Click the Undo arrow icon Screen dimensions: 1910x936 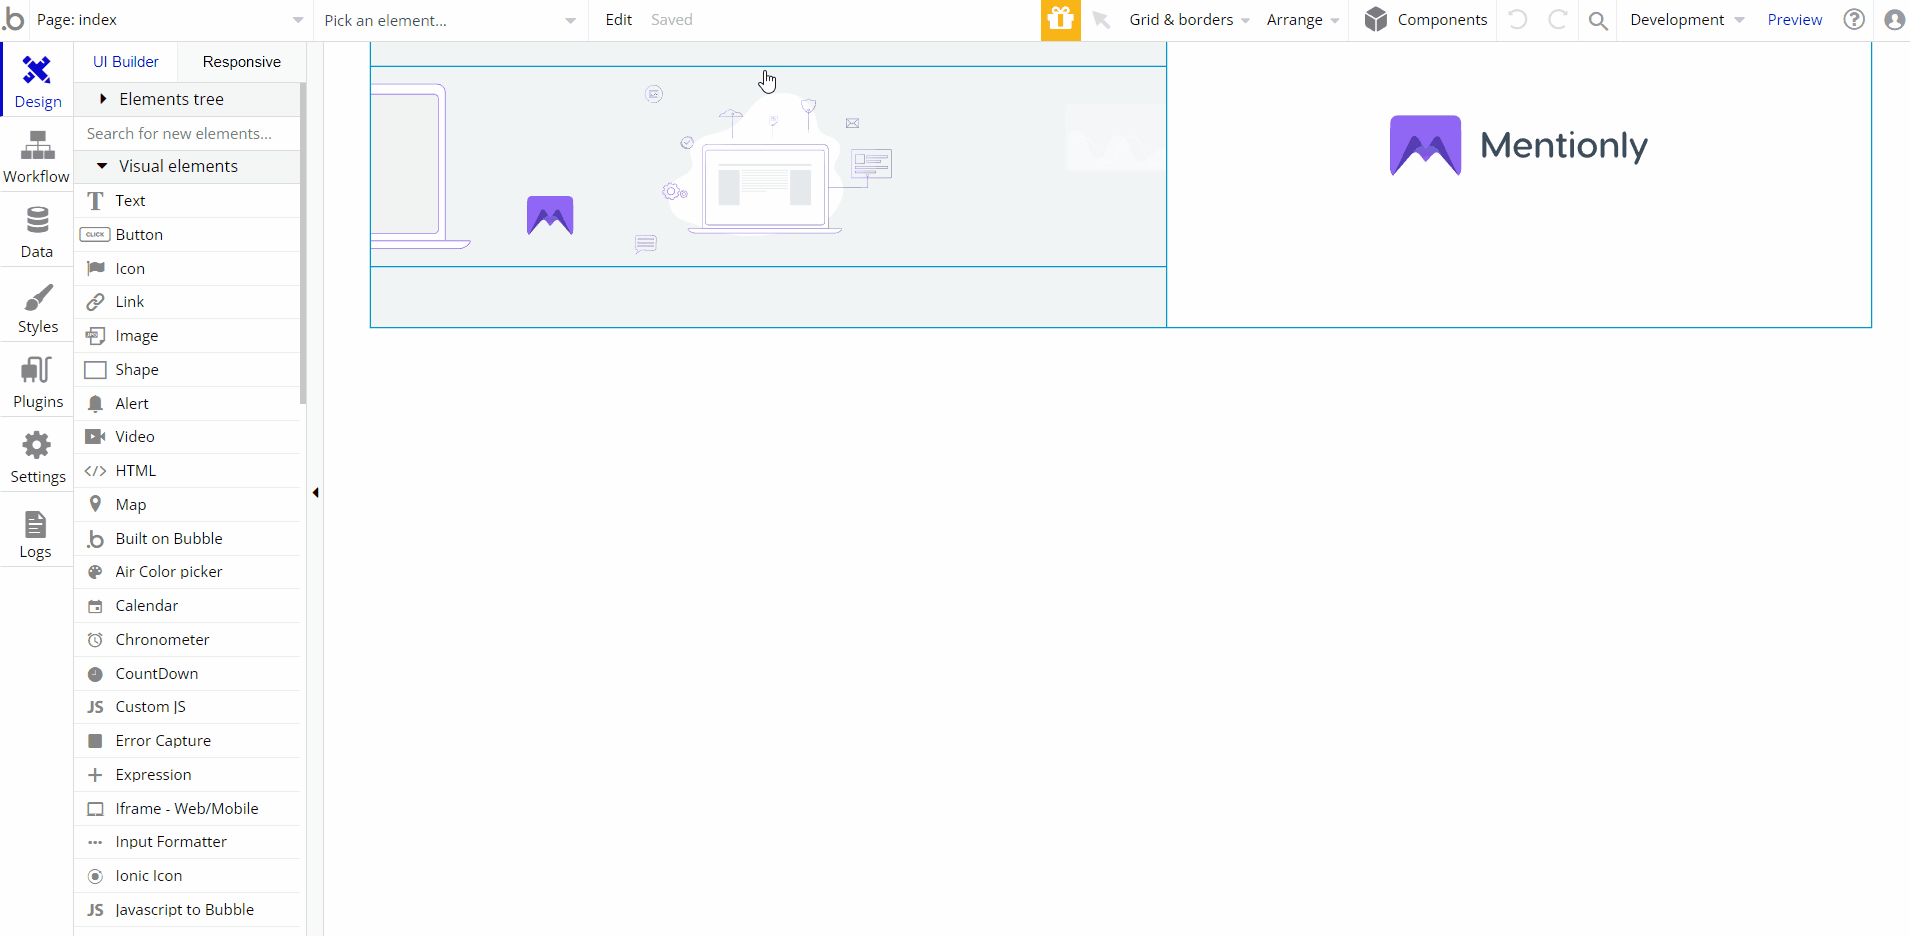click(1517, 20)
